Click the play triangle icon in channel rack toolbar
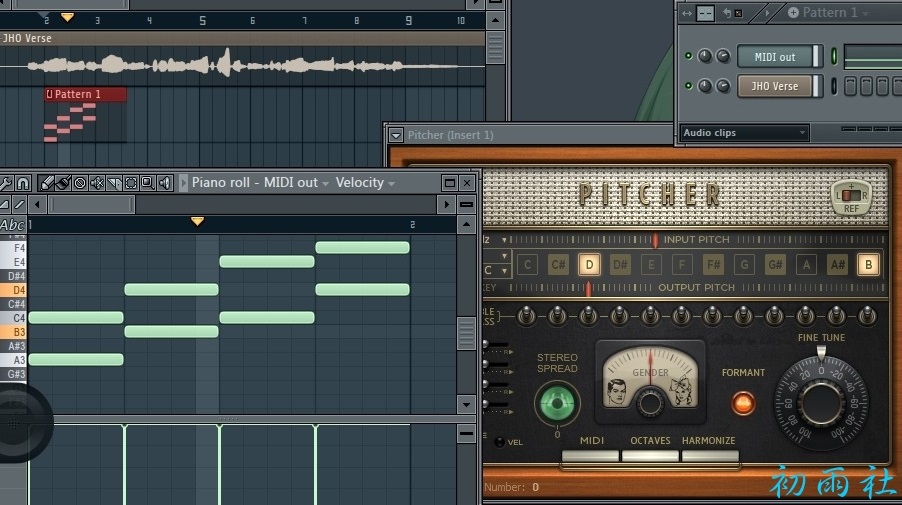The width and height of the screenshot is (902, 505). click(767, 13)
